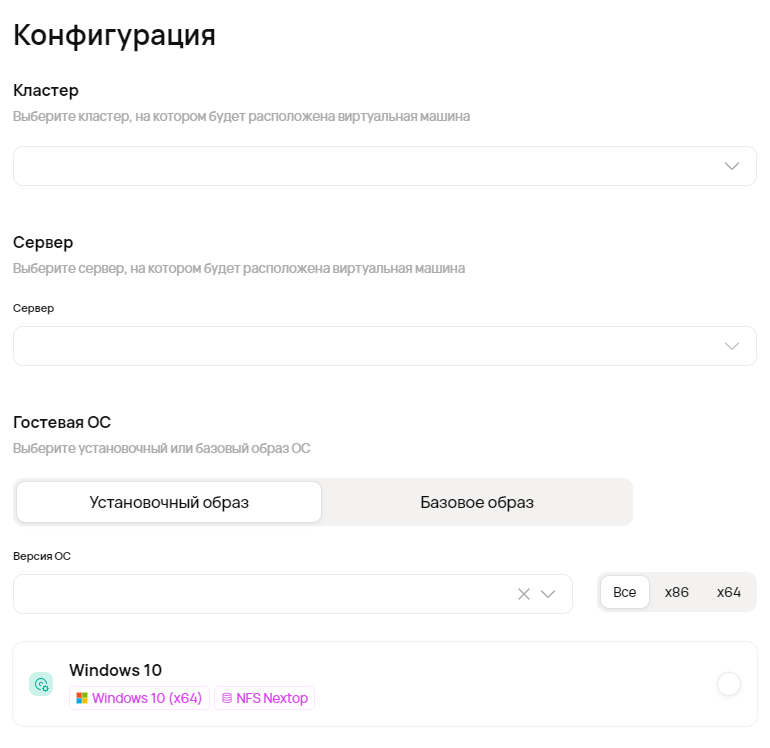Expand the Версия ОС dropdown chevron
The image size is (770, 748).
(x=548, y=594)
